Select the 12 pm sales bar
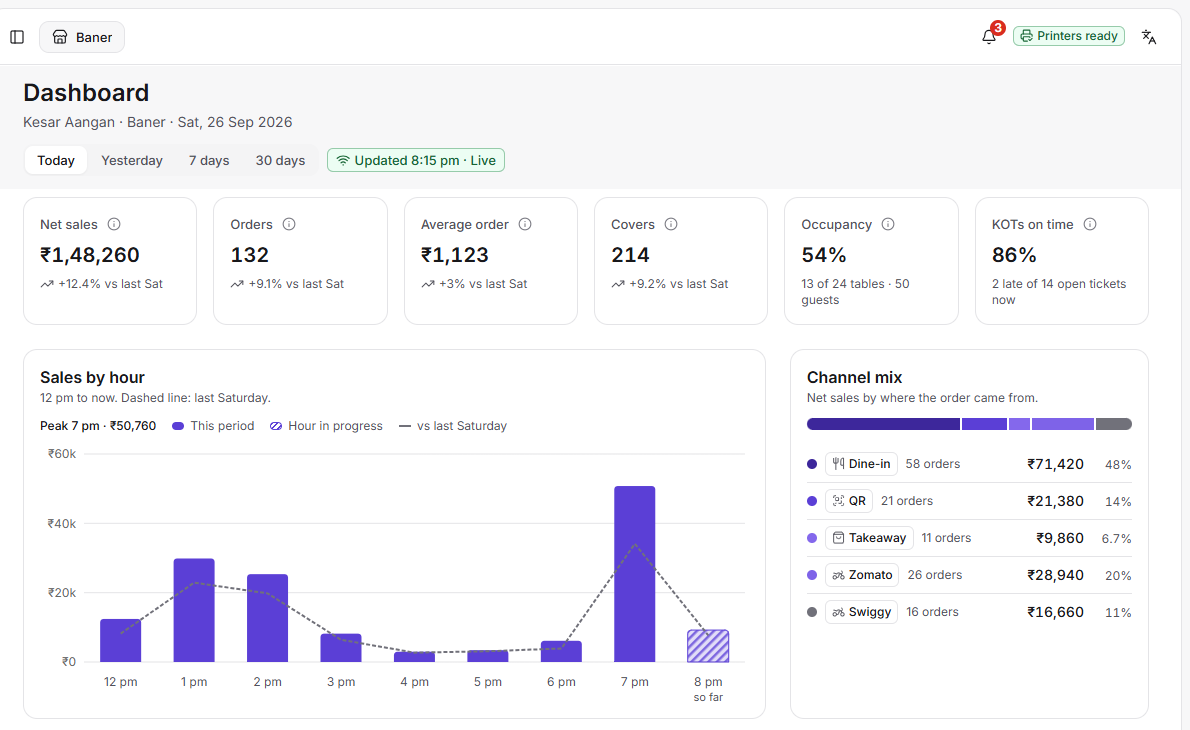This screenshot has width=1190, height=730. (121, 640)
